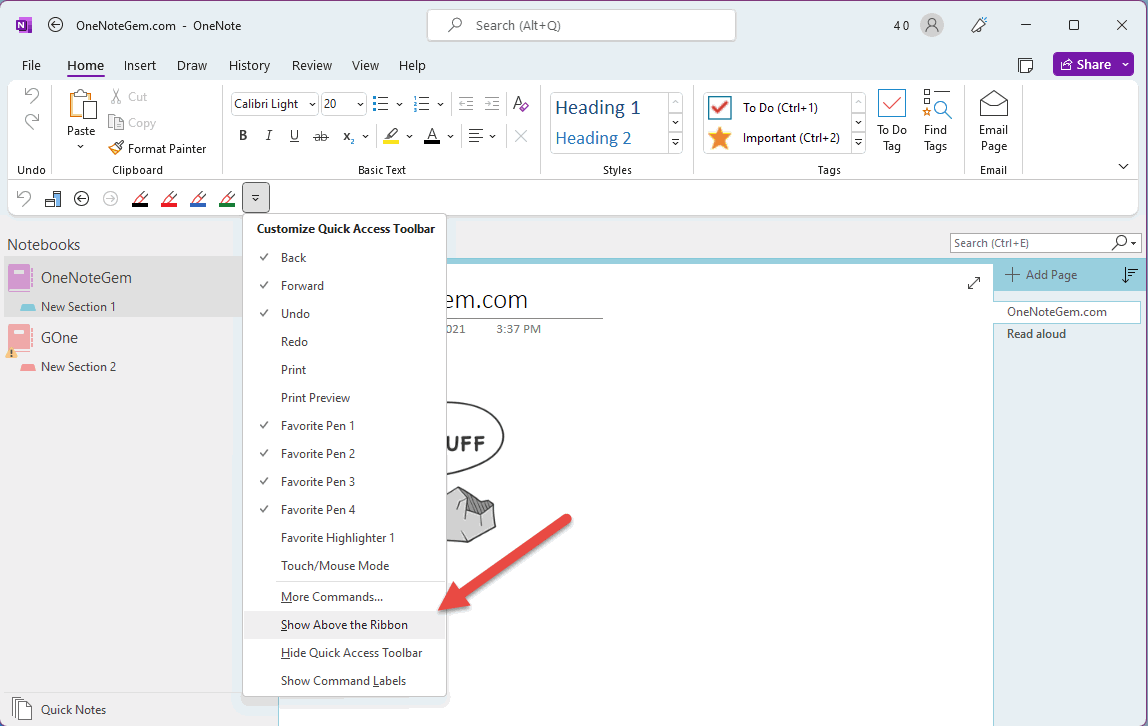Choose Show Above the Ribbon
1148x726 pixels.
point(344,624)
